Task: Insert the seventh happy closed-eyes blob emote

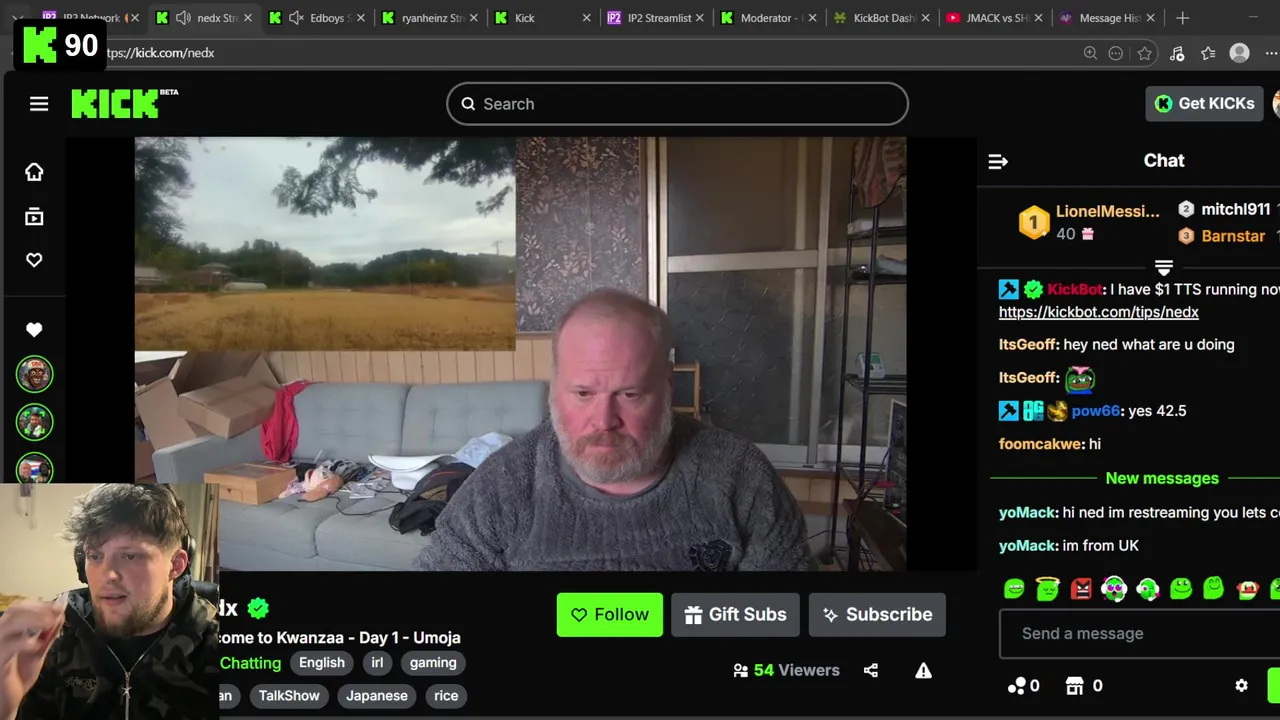Action: (1213, 588)
